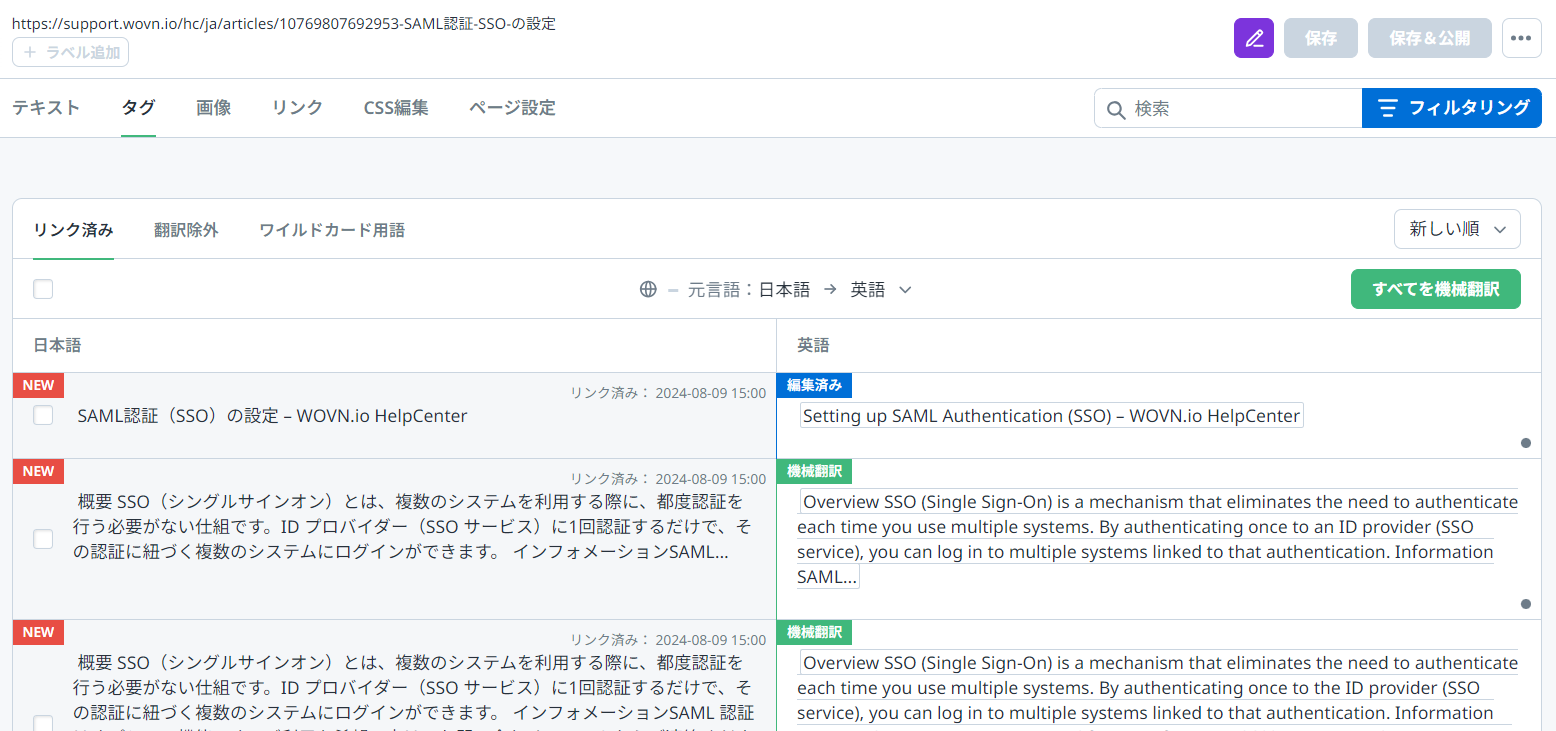The width and height of the screenshot is (1556, 731).
Task: Click すべてを機械翻訳 button
Action: 1436,289
